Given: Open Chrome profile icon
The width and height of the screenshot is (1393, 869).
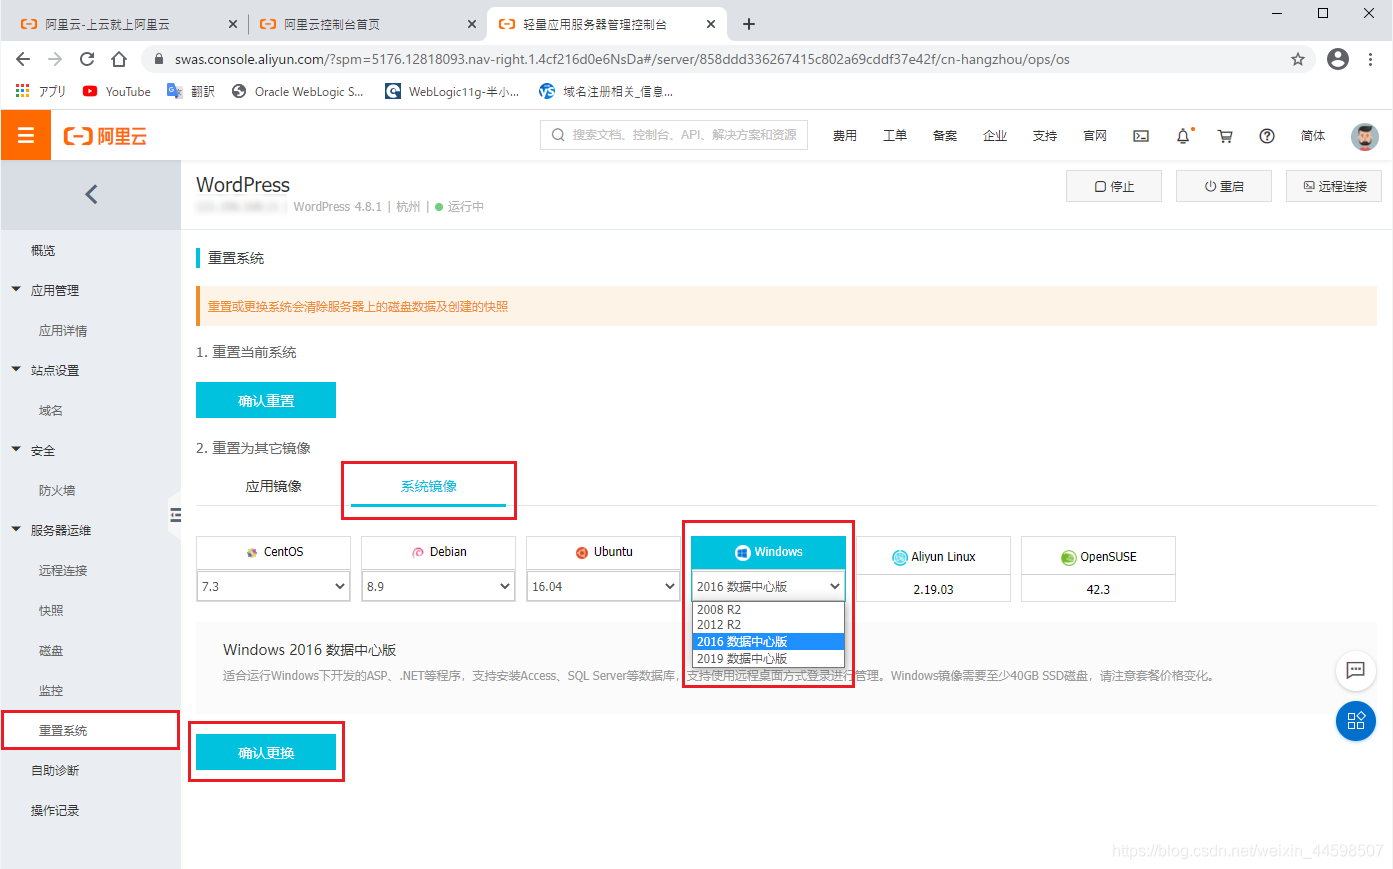Looking at the screenshot, I should [1338, 59].
